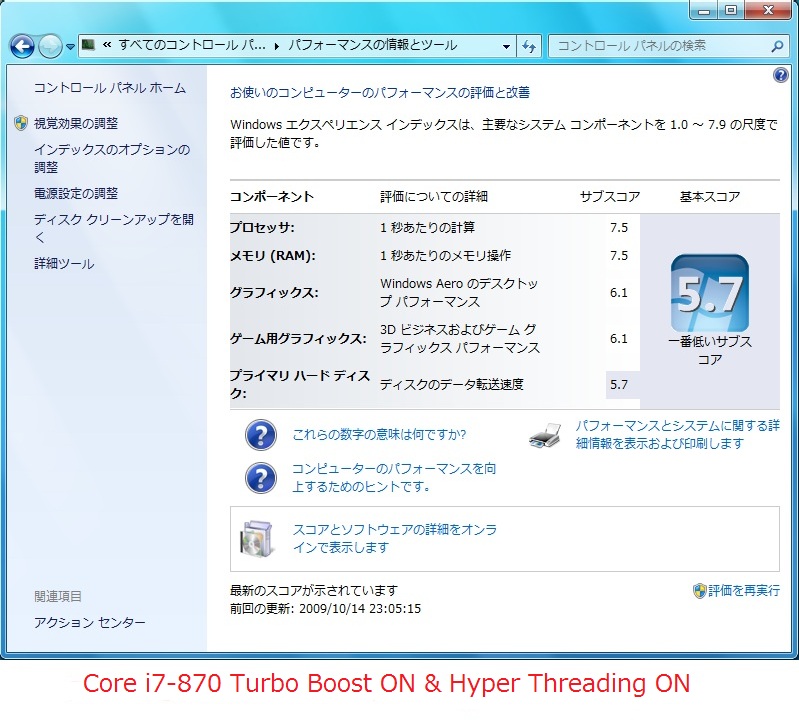Click the プロセッサ: row label
The width and height of the screenshot is (799, 722).
262,227
